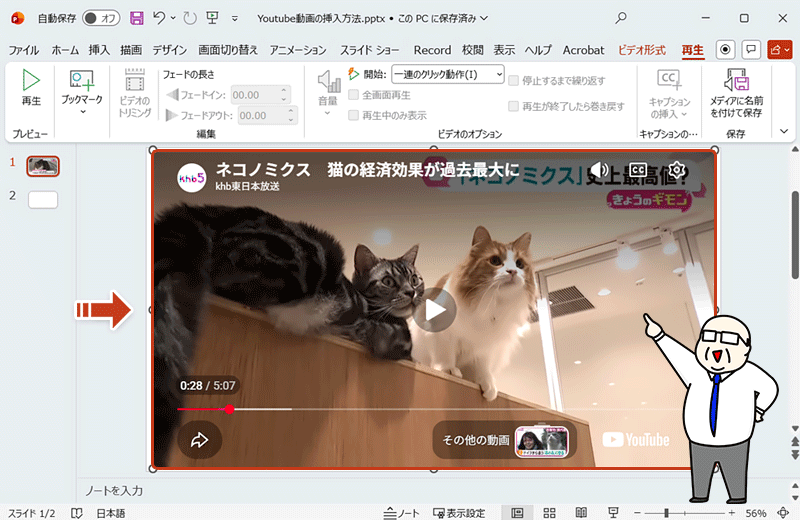
Task: Click the green Play preview icon
Action: (31, 80)
